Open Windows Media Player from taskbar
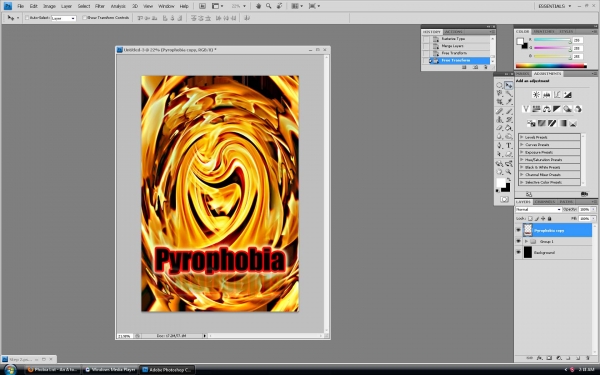Image resolution: width=600 pixels, height=375 pixels. click(111, 370)
